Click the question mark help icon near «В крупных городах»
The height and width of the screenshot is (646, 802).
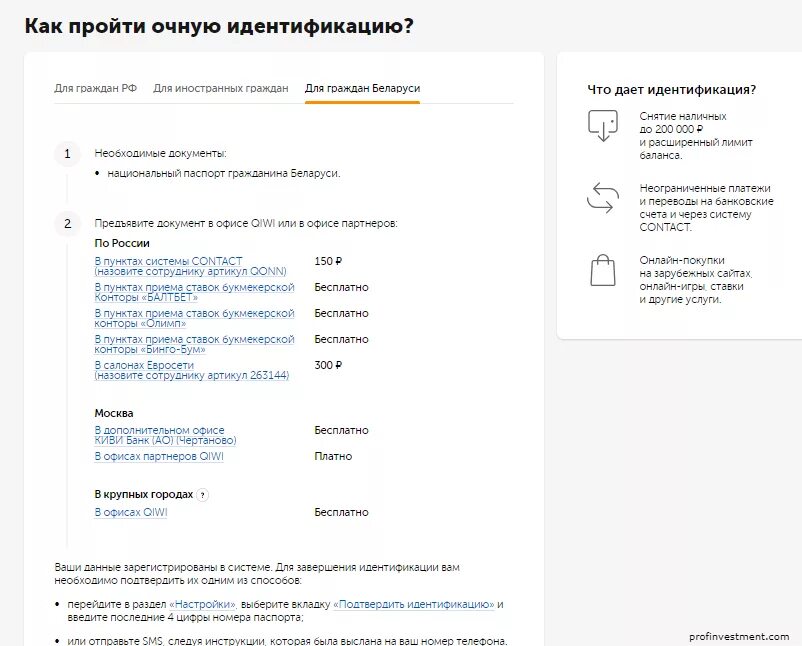tap(203, 495)
